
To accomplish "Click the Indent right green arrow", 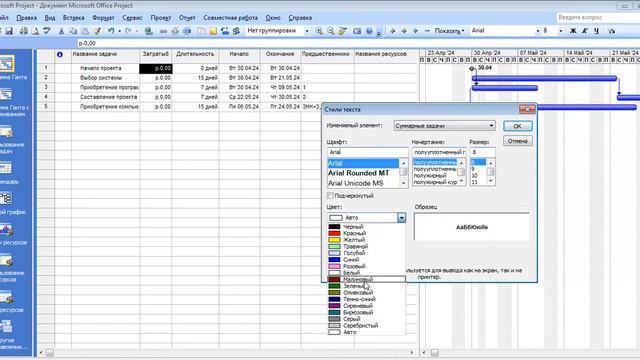I will [404, 31].
